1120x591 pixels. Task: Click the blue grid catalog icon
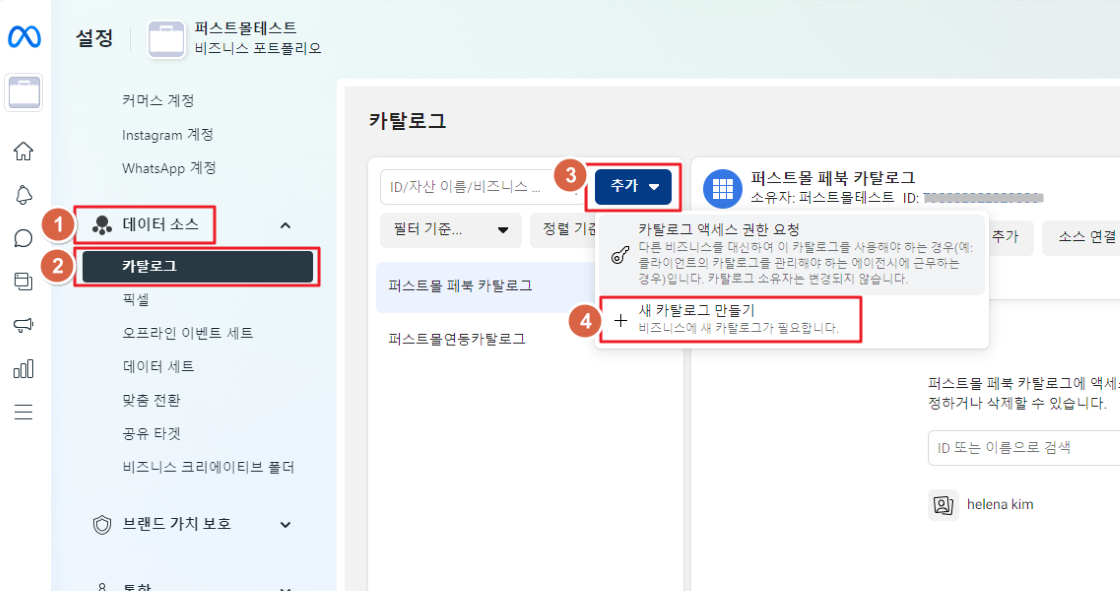pyautogui.click(x=722, y=189)
